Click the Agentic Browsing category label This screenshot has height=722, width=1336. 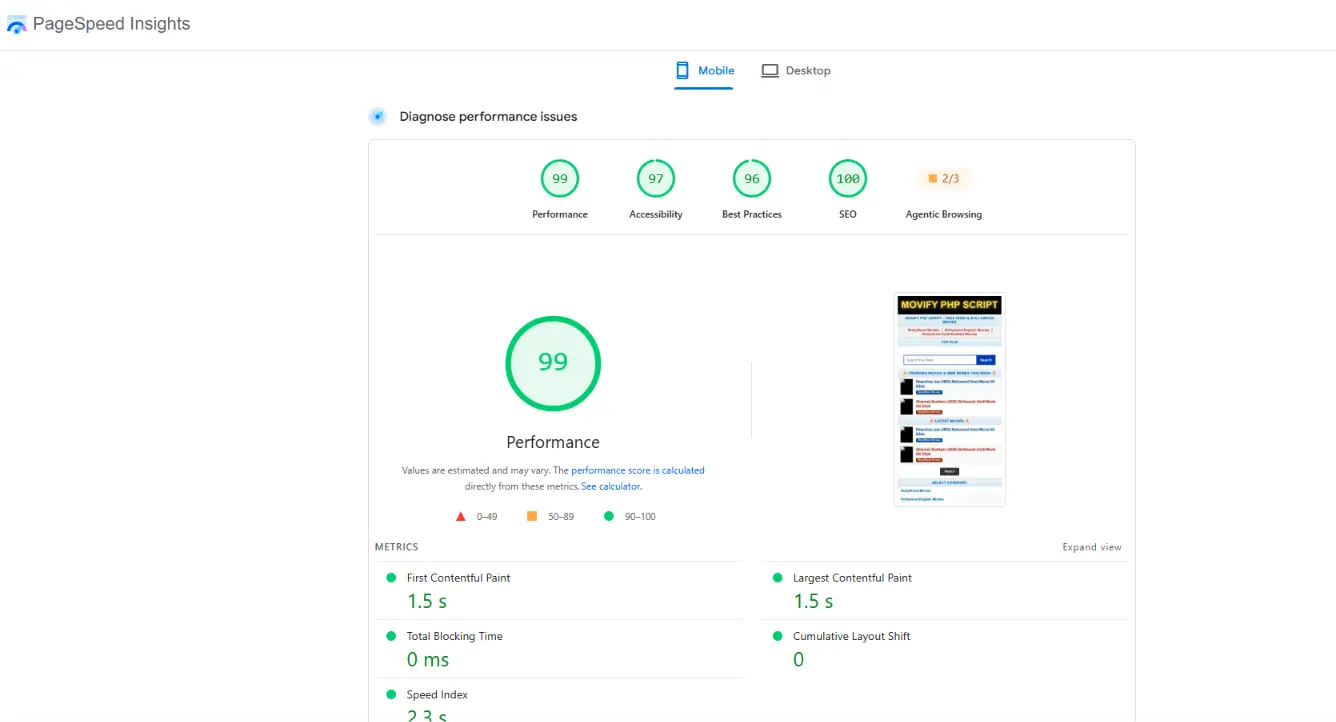pyautogui.click(x=944, y=214)
